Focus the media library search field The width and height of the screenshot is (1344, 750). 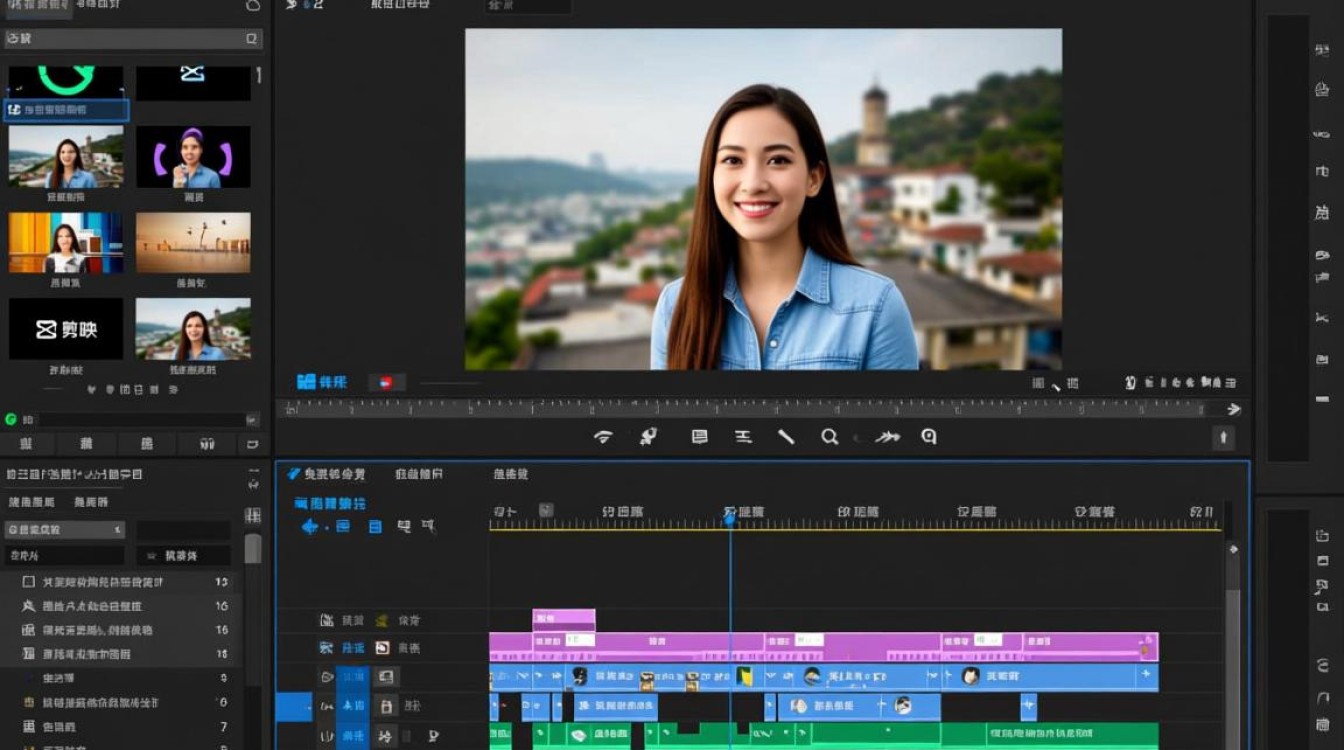coord(133,39)
